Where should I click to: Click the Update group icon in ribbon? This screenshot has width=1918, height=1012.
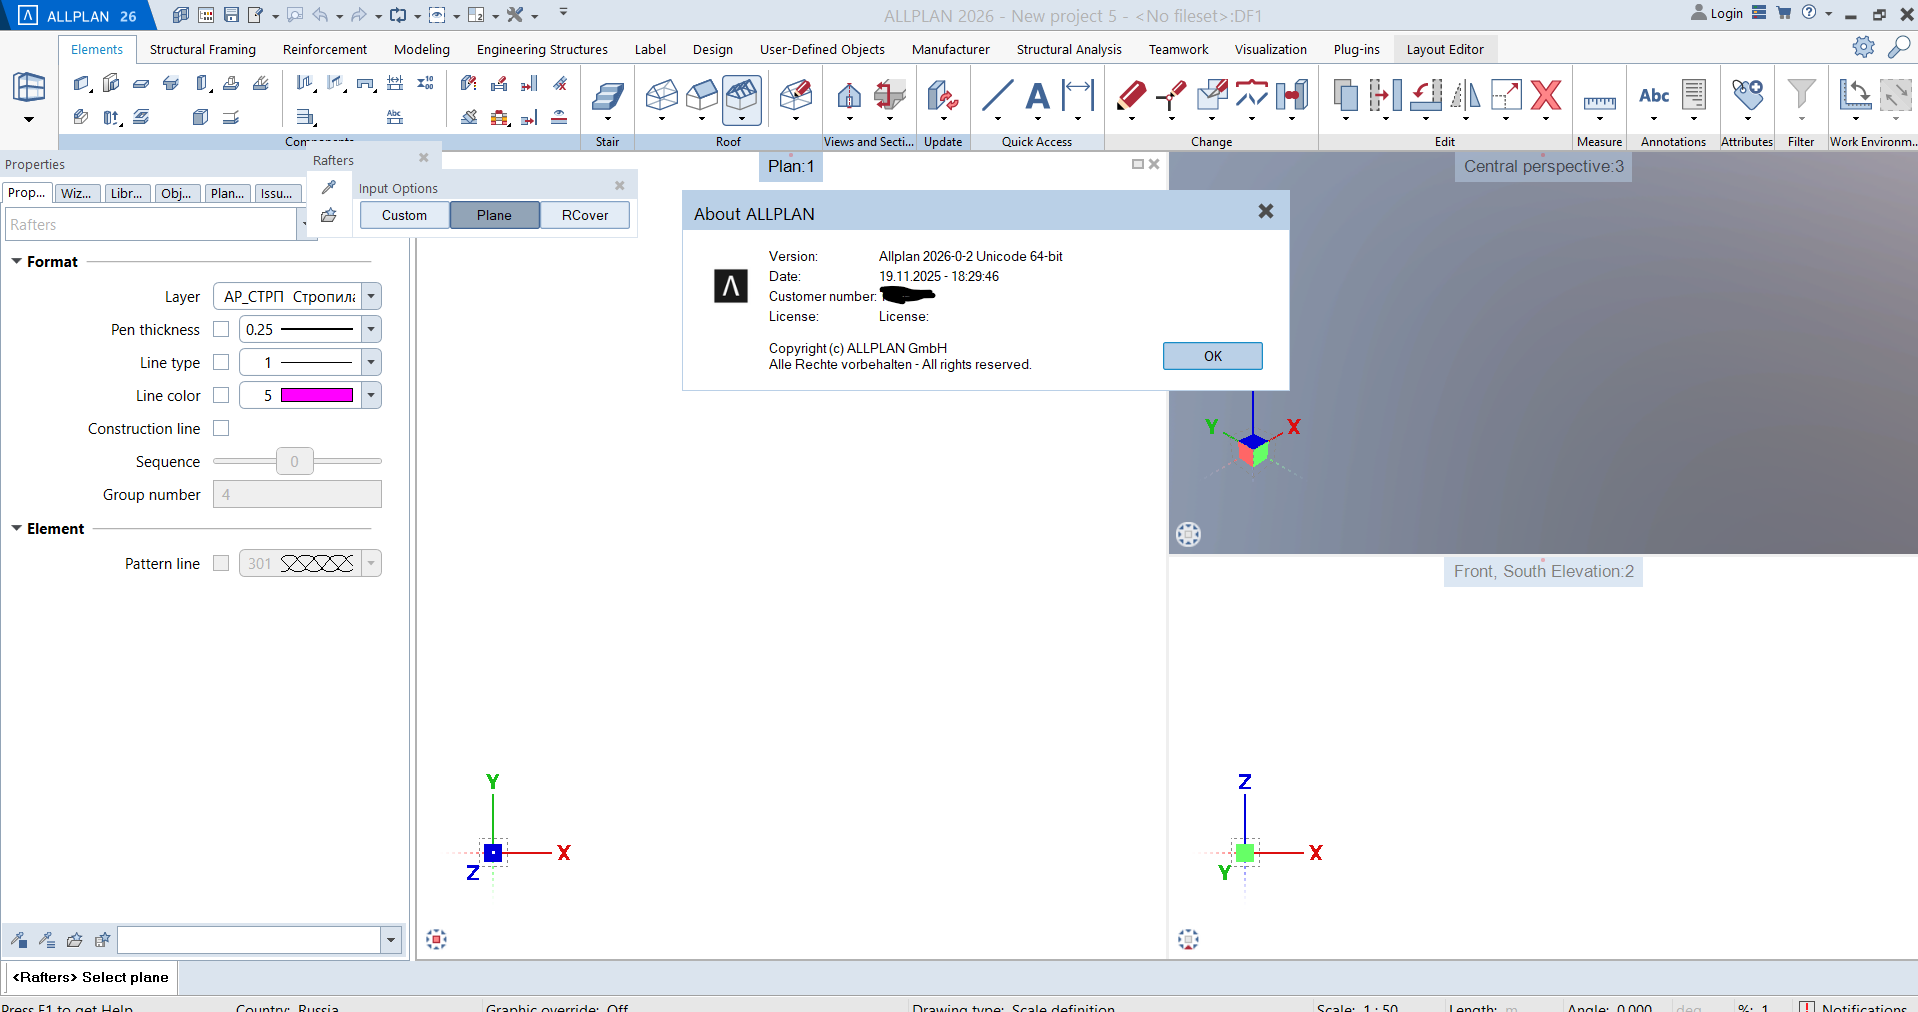(x=942, y=96)
